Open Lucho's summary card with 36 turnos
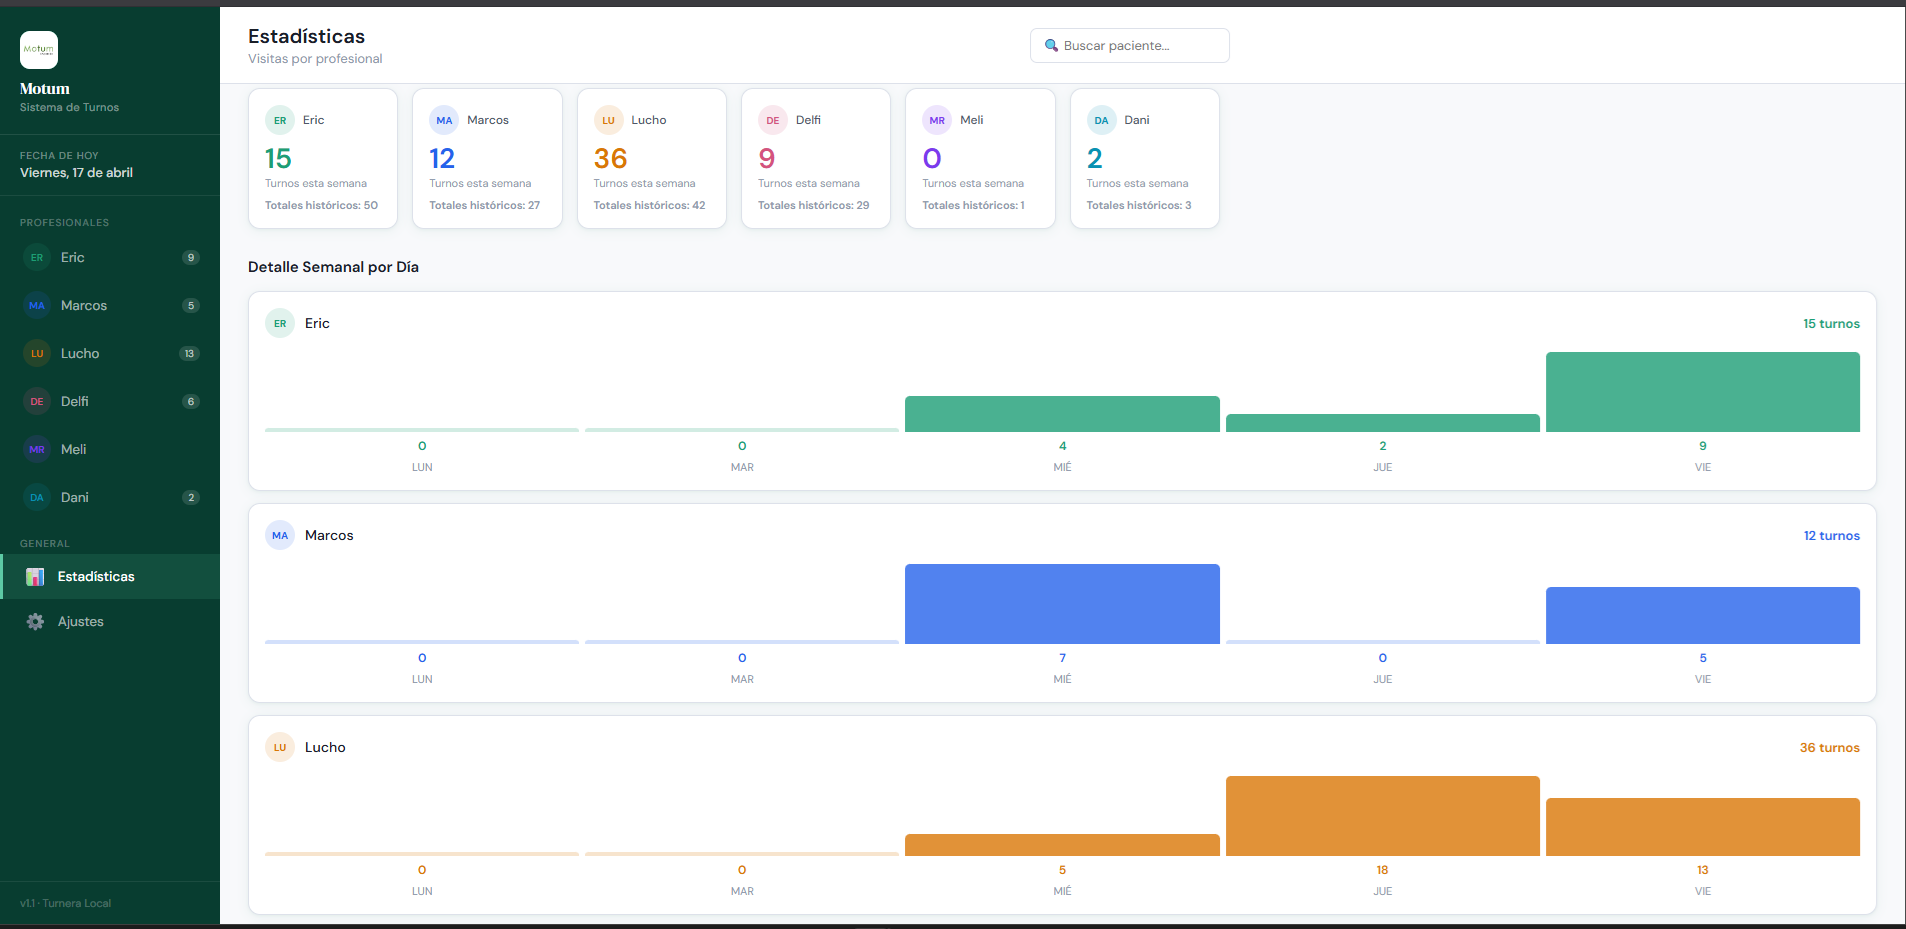 point(651,159)
